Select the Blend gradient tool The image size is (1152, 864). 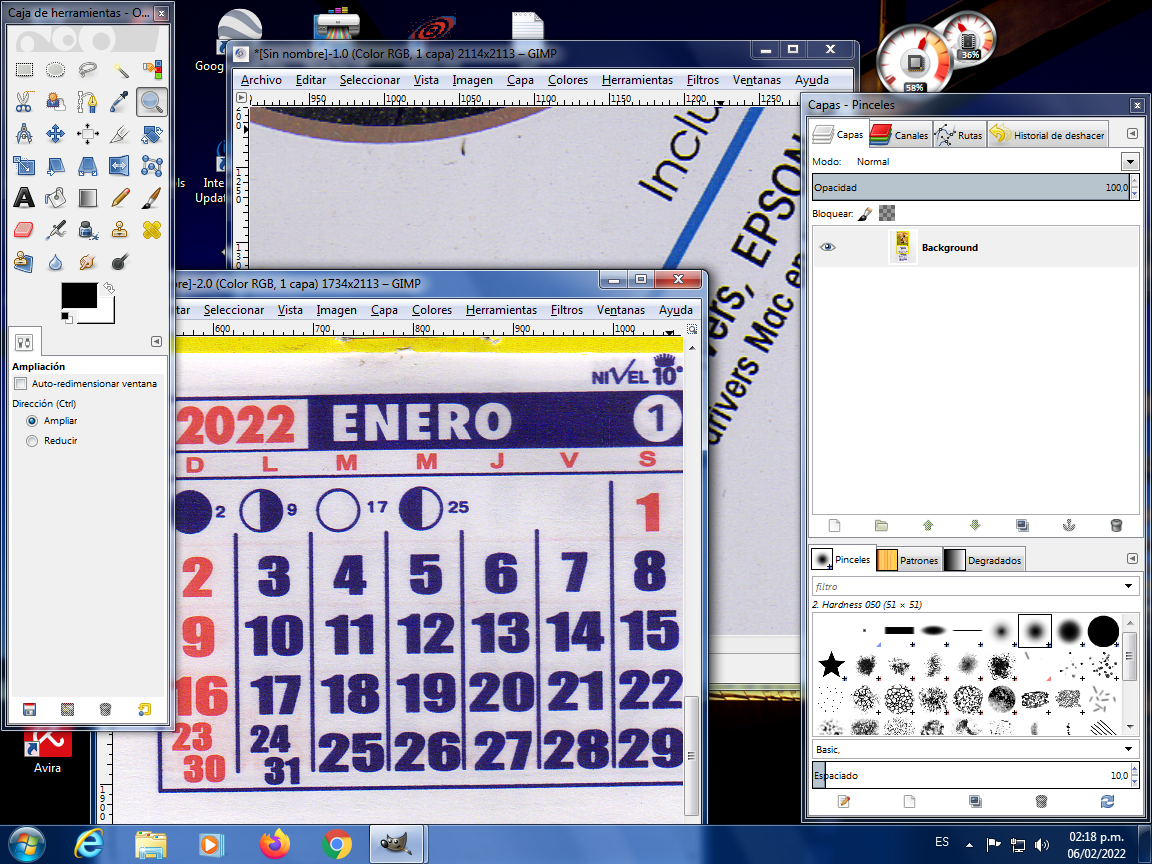pyautogui.click(x=87, y=198)
